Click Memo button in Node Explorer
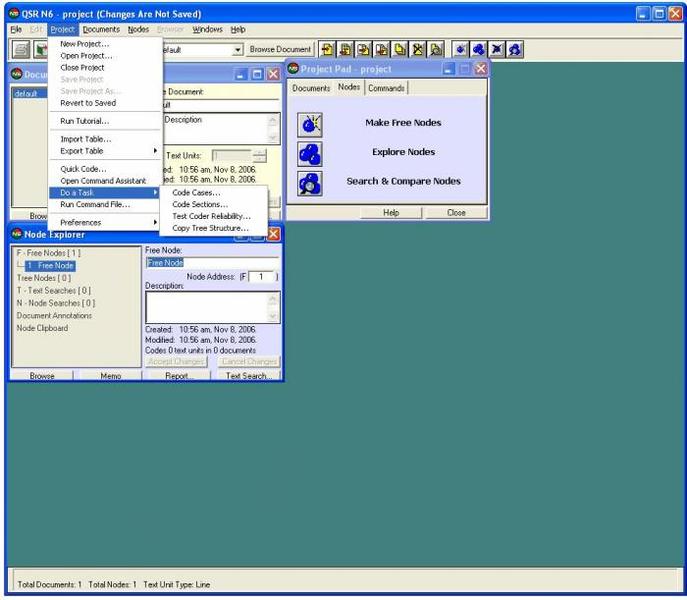The width and height of the screenshot is (687, 600). coord(110,376)
